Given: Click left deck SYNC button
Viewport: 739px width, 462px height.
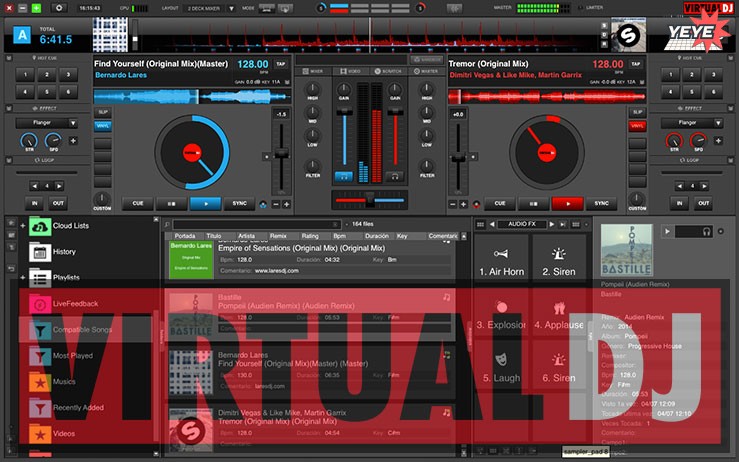Looking at the screenshot, I should [x=239, y=204].
